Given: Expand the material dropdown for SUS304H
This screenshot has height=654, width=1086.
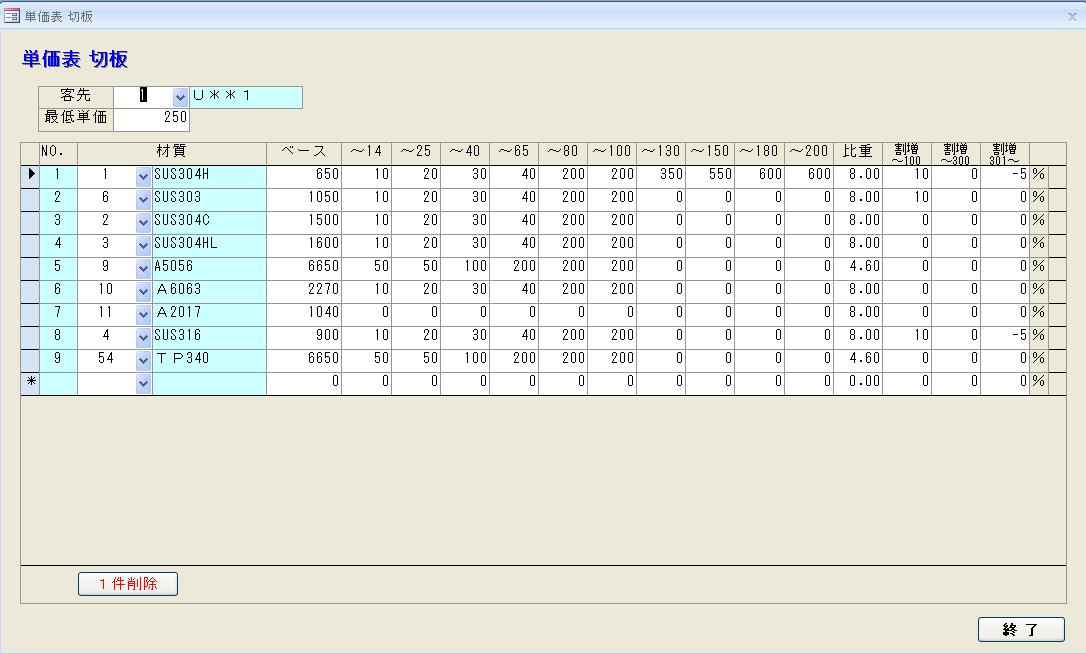Looking at the screenshot, I should click(143, 175).
